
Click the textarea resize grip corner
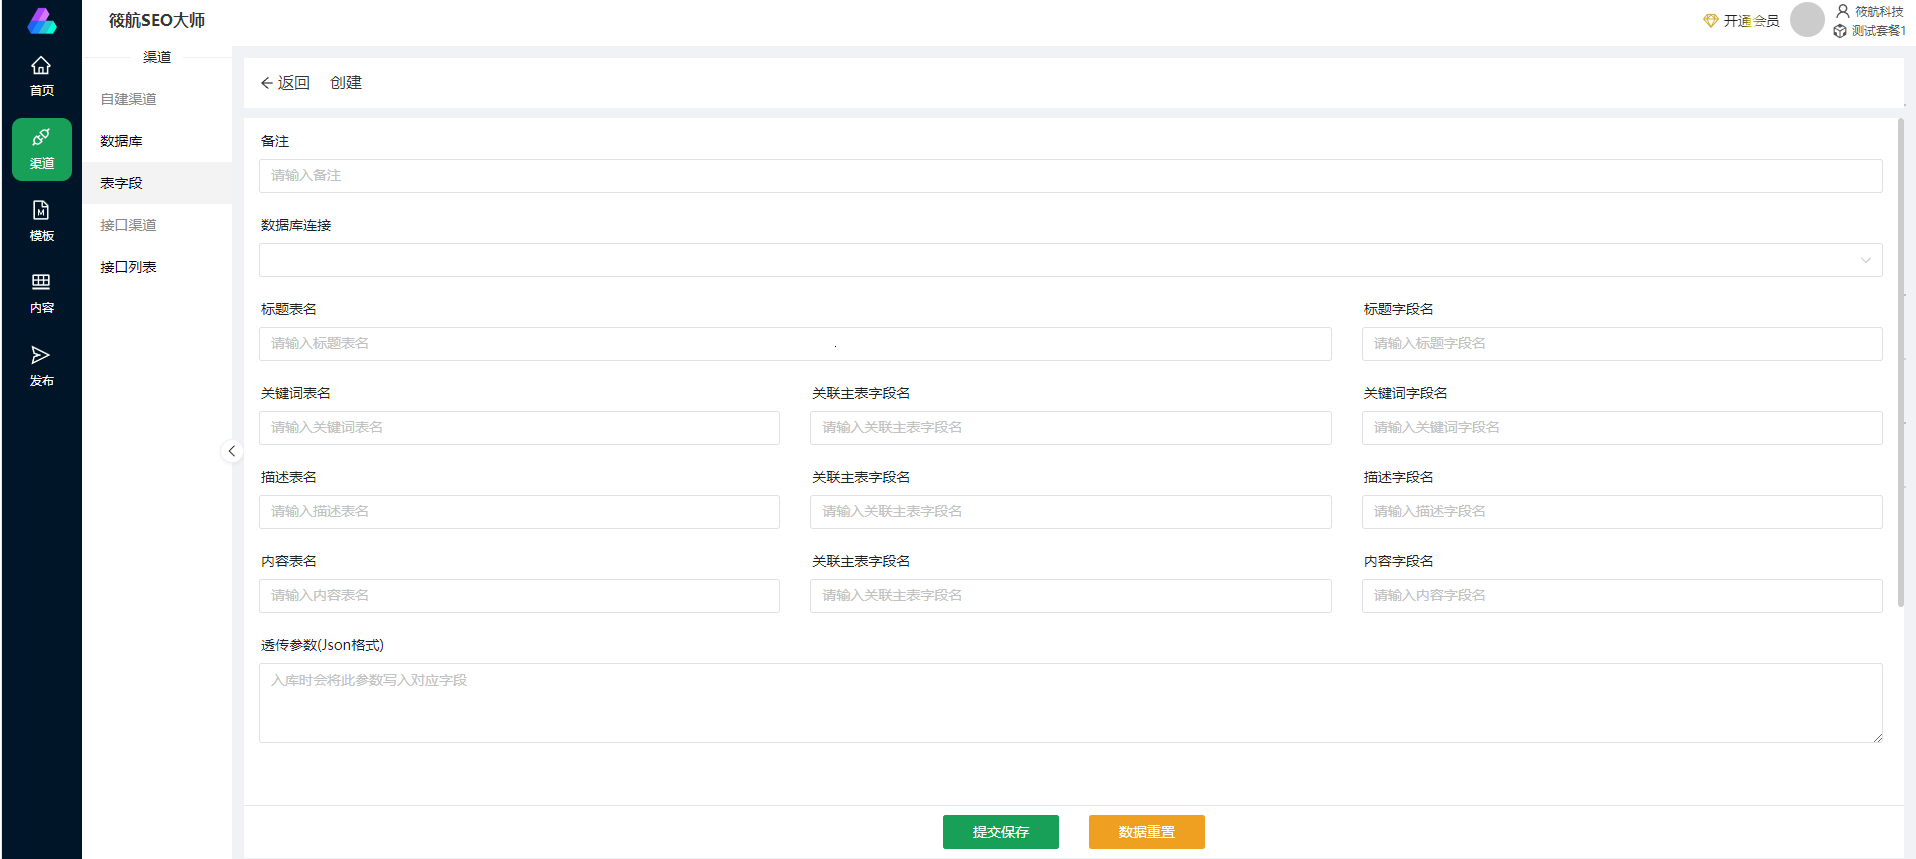pos(1877,737)
